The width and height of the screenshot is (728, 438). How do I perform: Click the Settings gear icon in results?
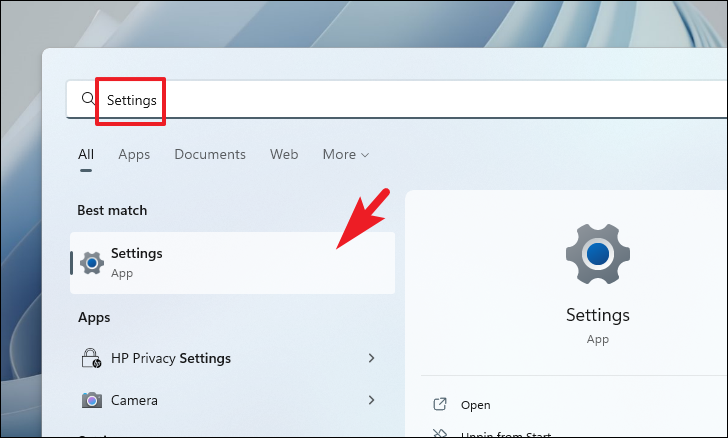point(92,263)
